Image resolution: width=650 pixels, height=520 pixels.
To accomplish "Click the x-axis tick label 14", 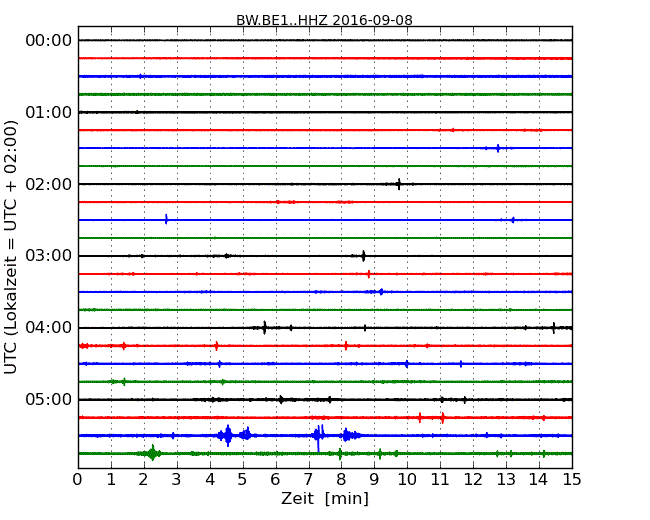I will [x=539, y=480].
